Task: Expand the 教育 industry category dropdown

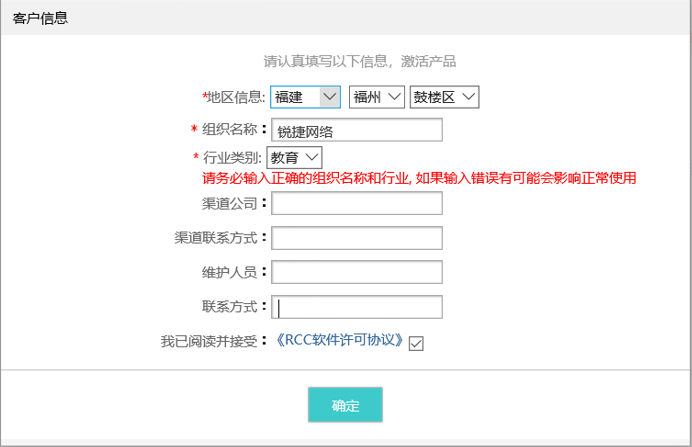Action: tap(294, 158)
